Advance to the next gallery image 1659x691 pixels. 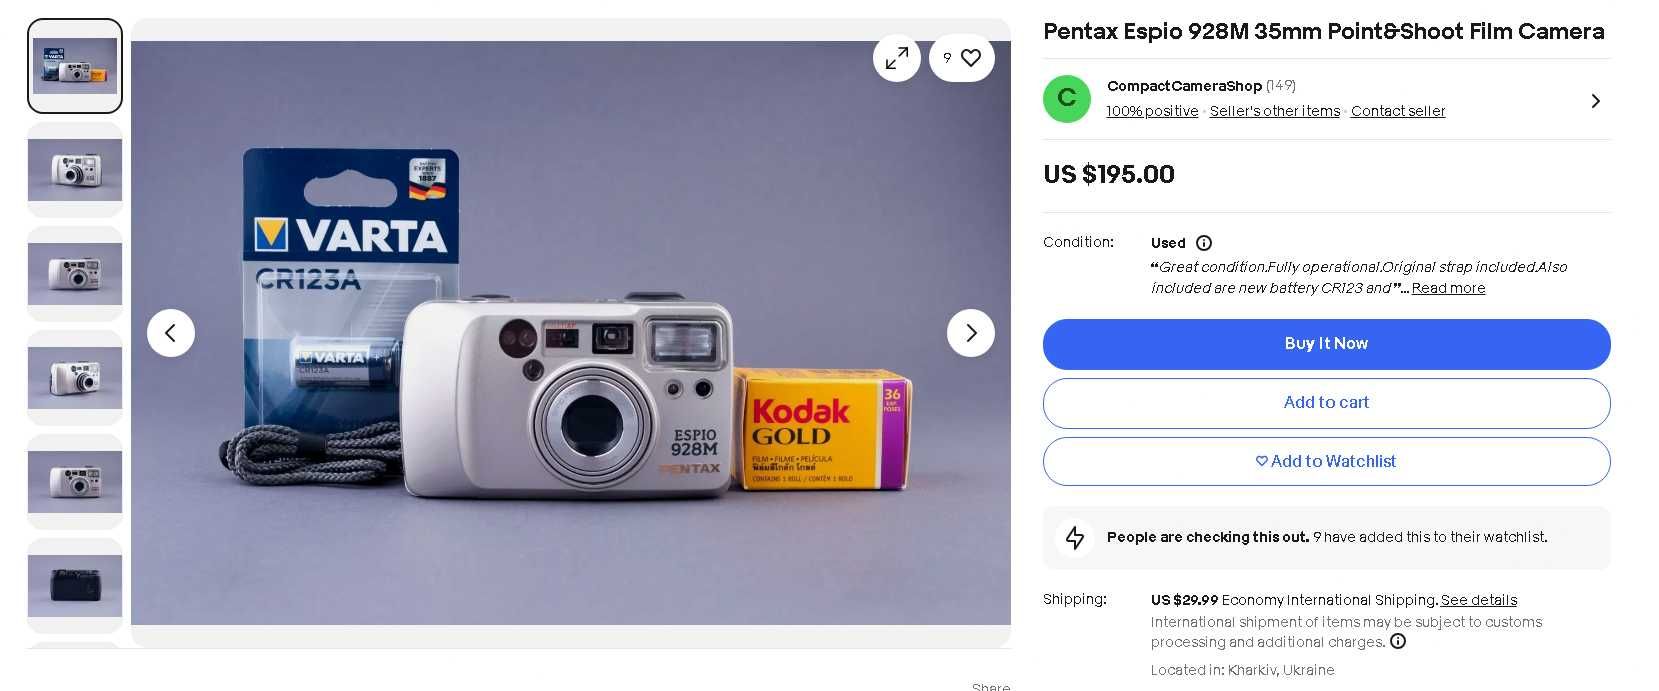click(971, 333)
